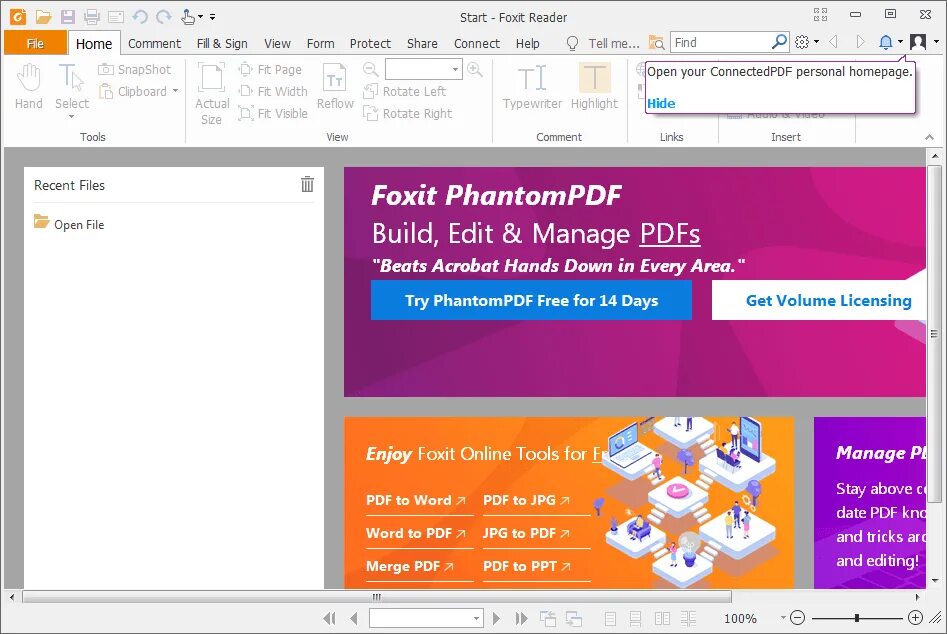Clear recent files with trash icon
Viewport: 947px width, 634px height.
[307, 184]
